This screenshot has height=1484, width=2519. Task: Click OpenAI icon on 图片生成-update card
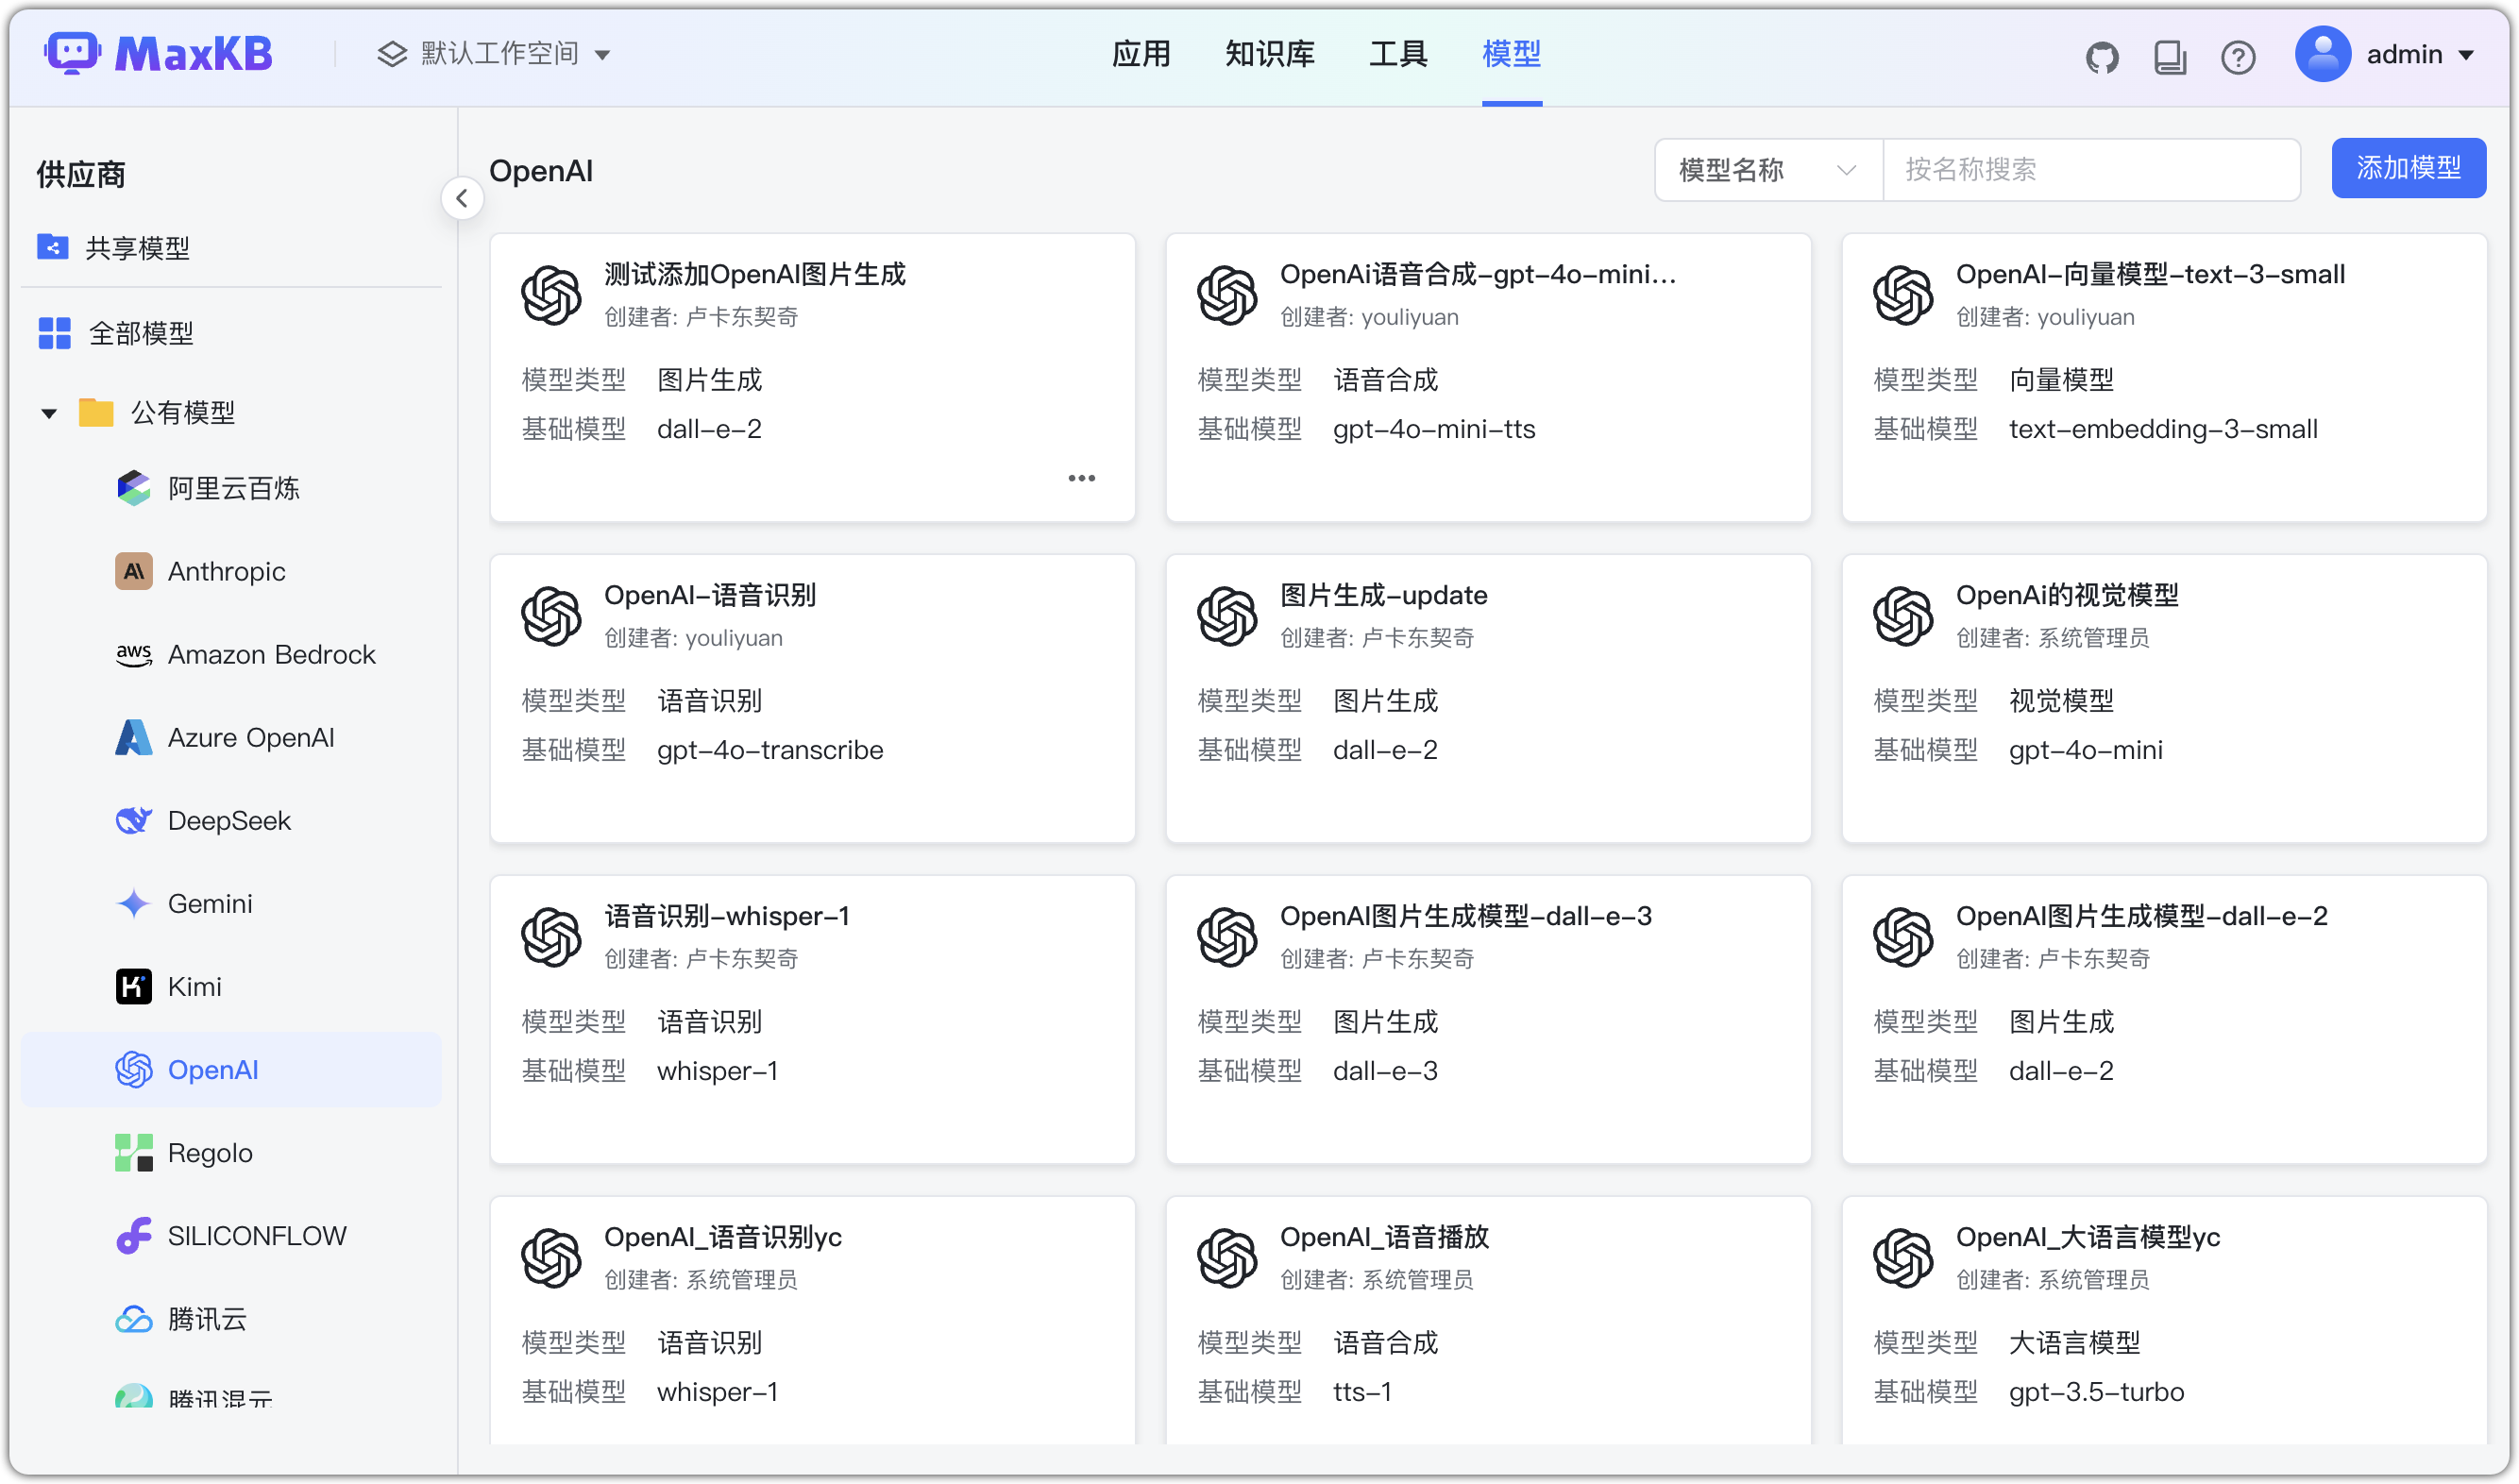click(1227, 616)
